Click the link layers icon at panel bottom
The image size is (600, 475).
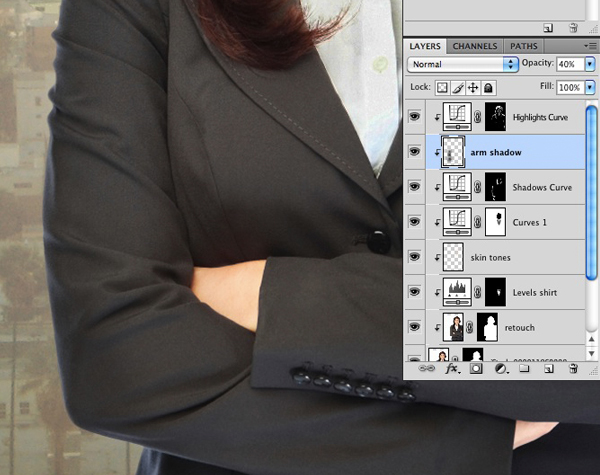pos(427,369)
